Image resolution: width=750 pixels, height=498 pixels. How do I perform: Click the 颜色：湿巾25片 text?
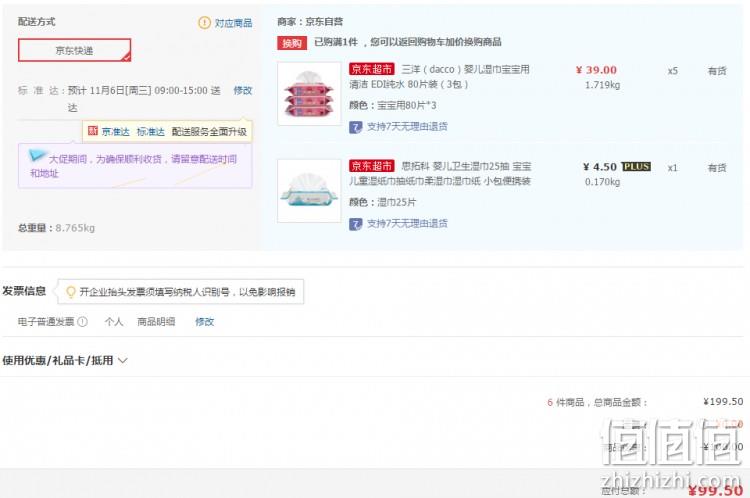383,202
